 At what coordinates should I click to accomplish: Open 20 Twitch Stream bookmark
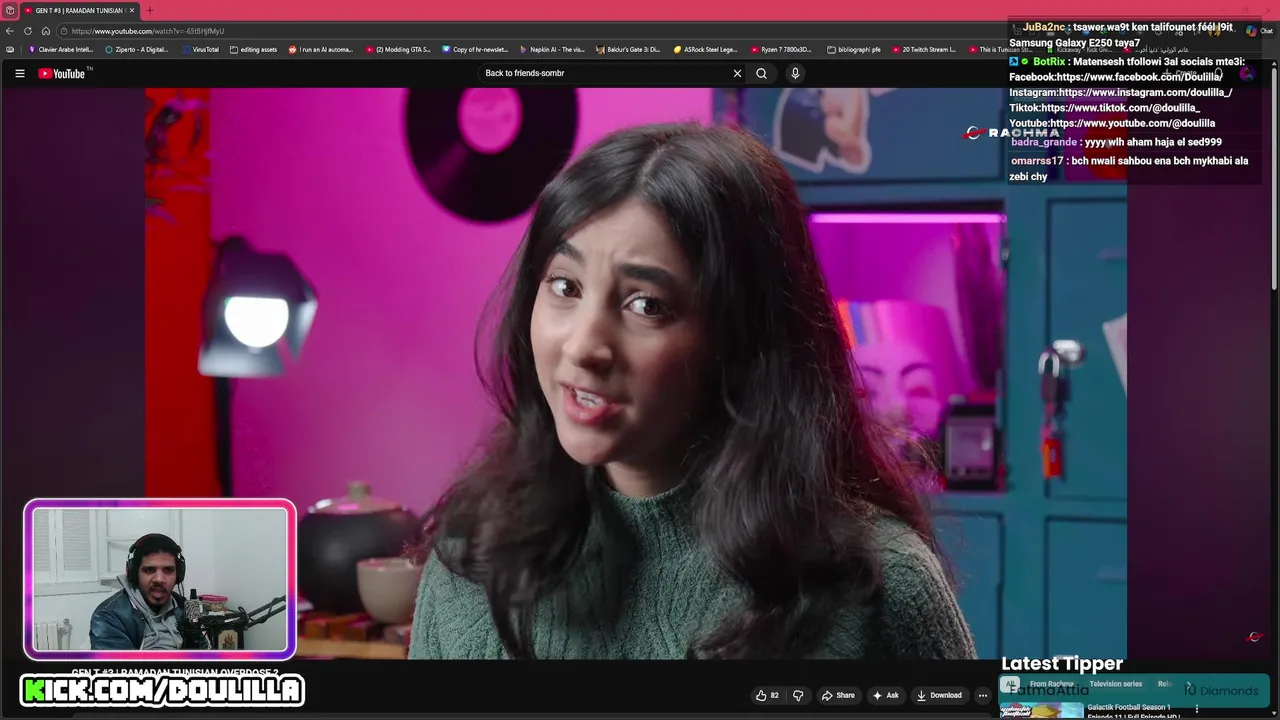point(924,49)
